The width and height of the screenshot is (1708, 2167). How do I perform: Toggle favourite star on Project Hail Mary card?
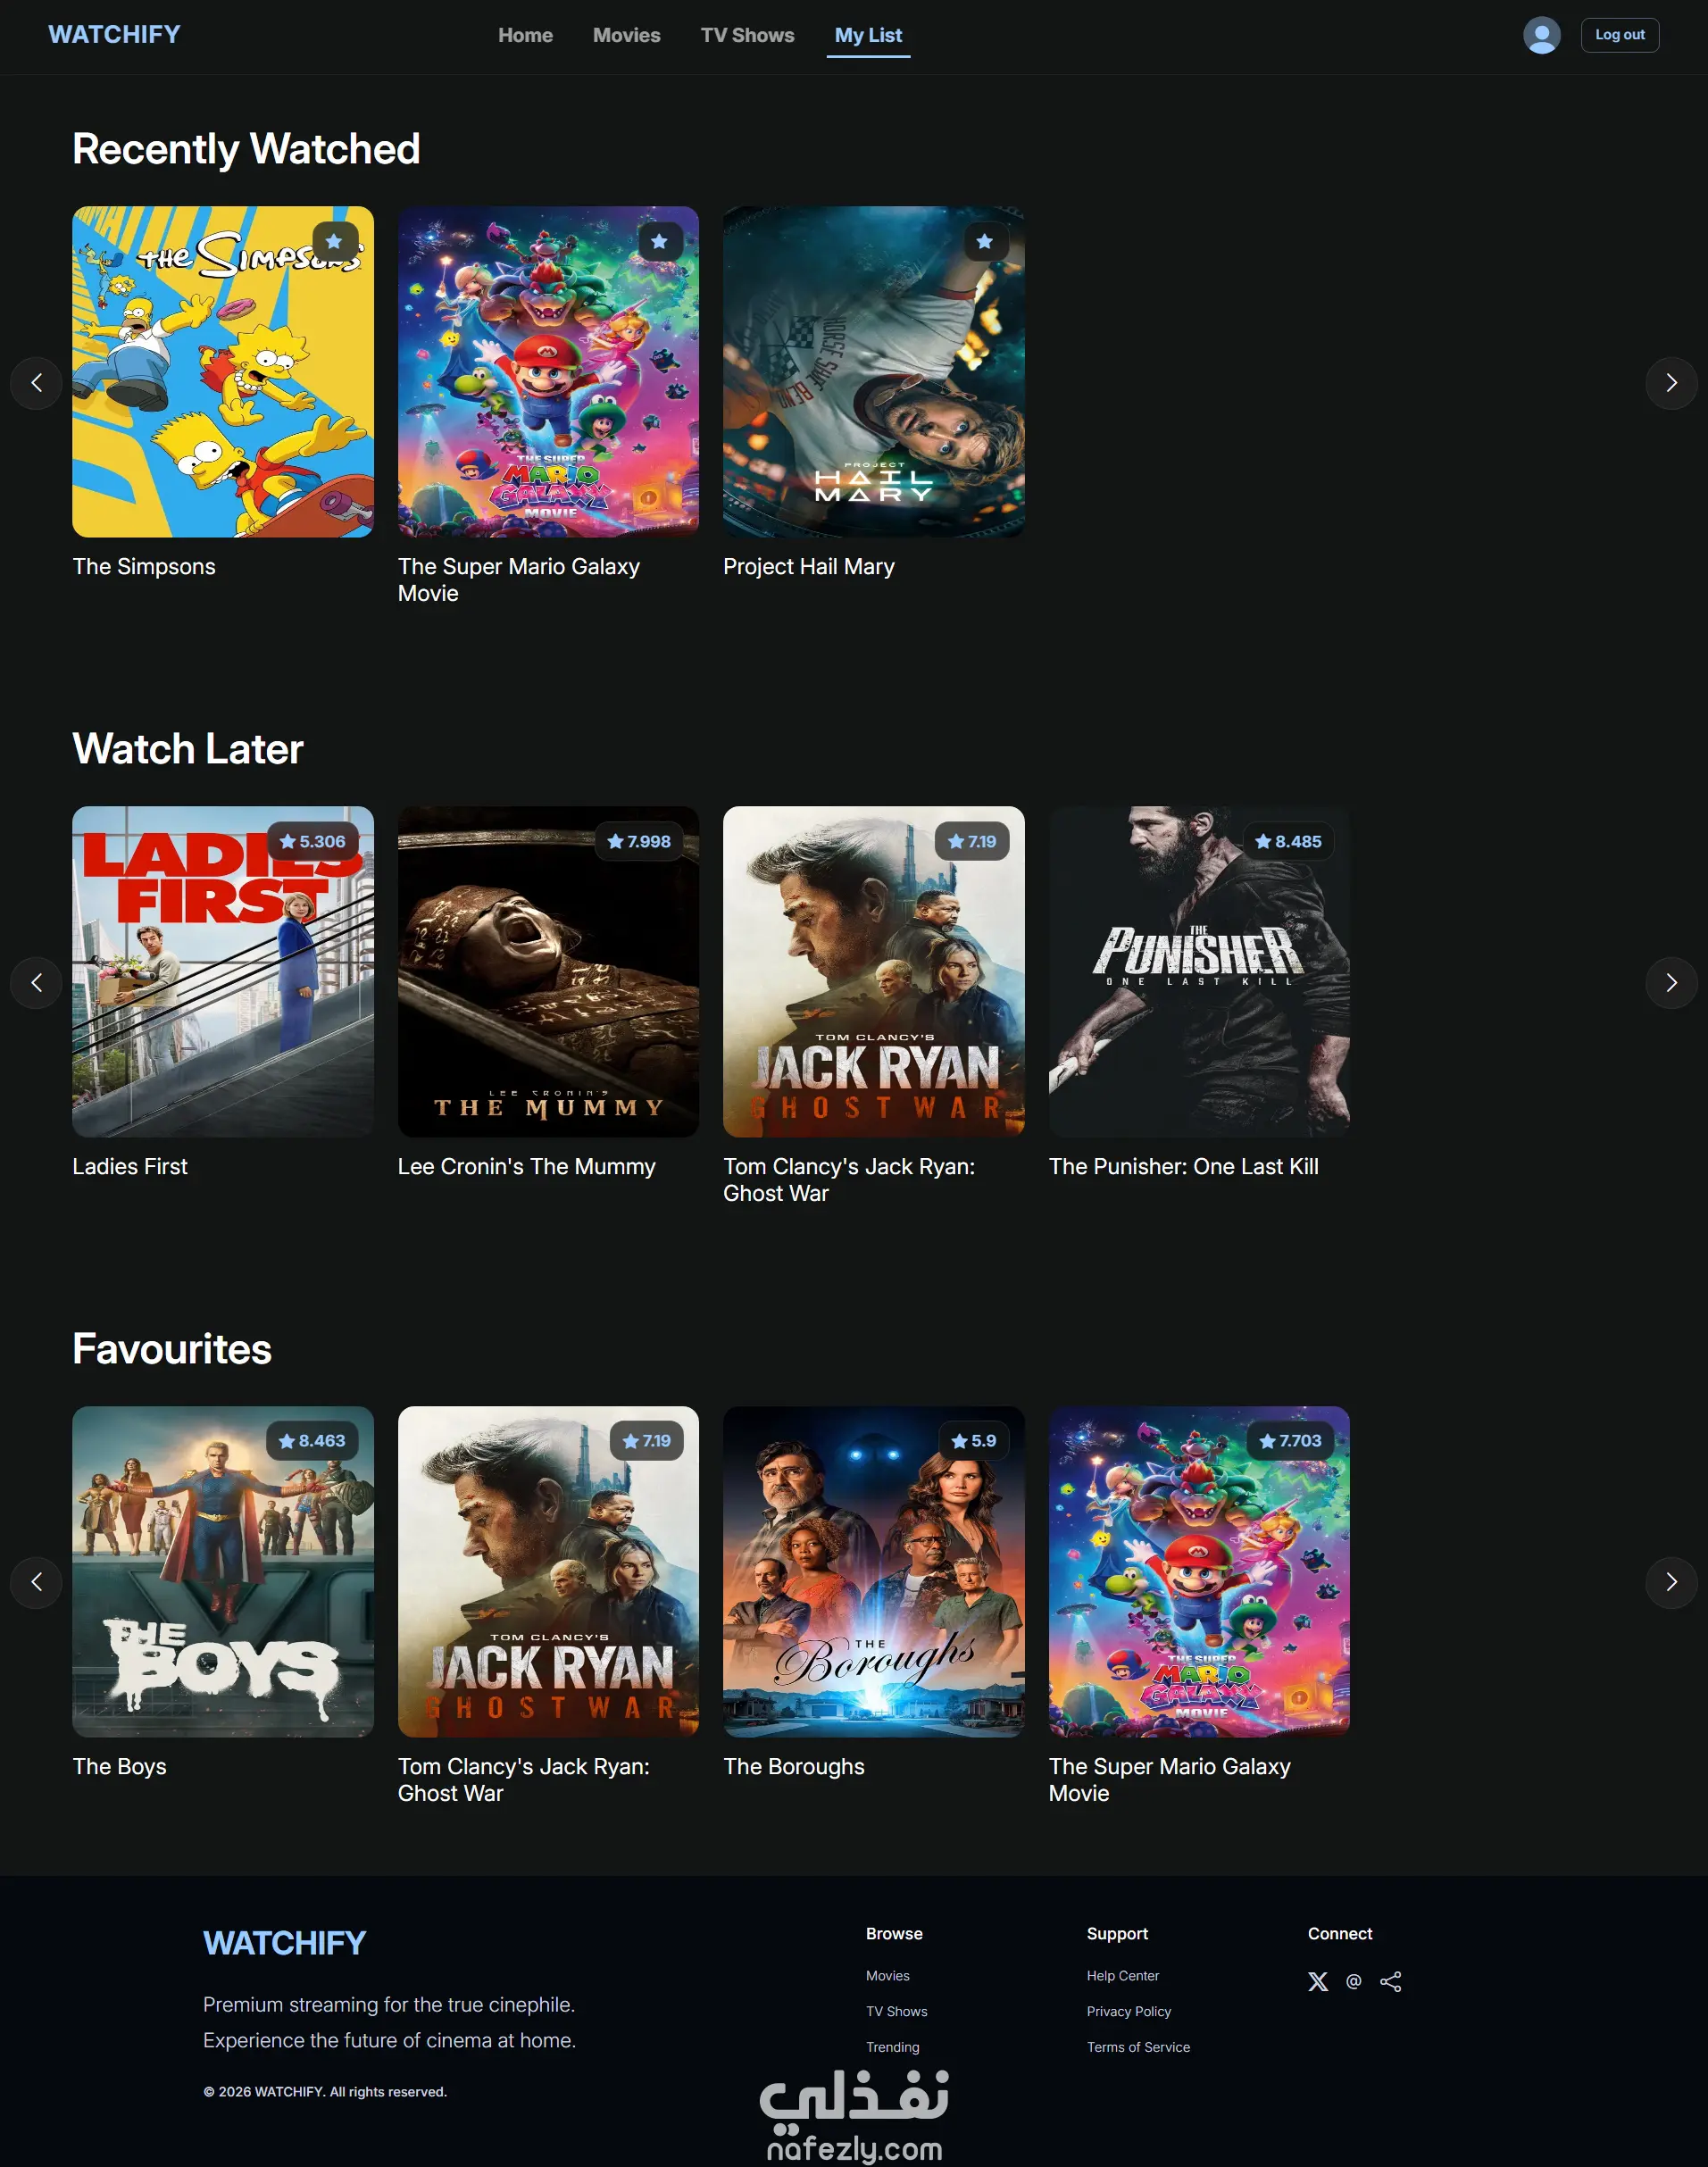[985, 242]
